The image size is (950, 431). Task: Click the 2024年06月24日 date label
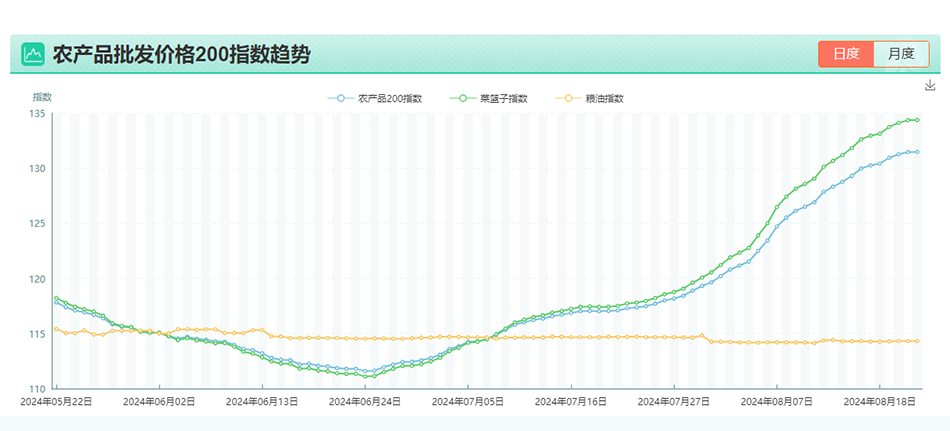[x=366, y=401]
